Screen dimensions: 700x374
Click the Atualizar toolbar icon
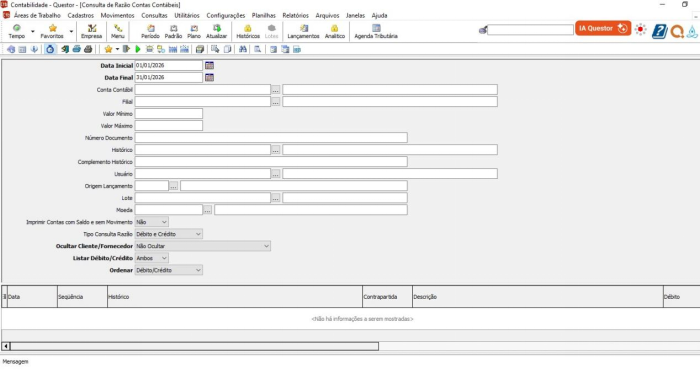(x=217, y=31)
